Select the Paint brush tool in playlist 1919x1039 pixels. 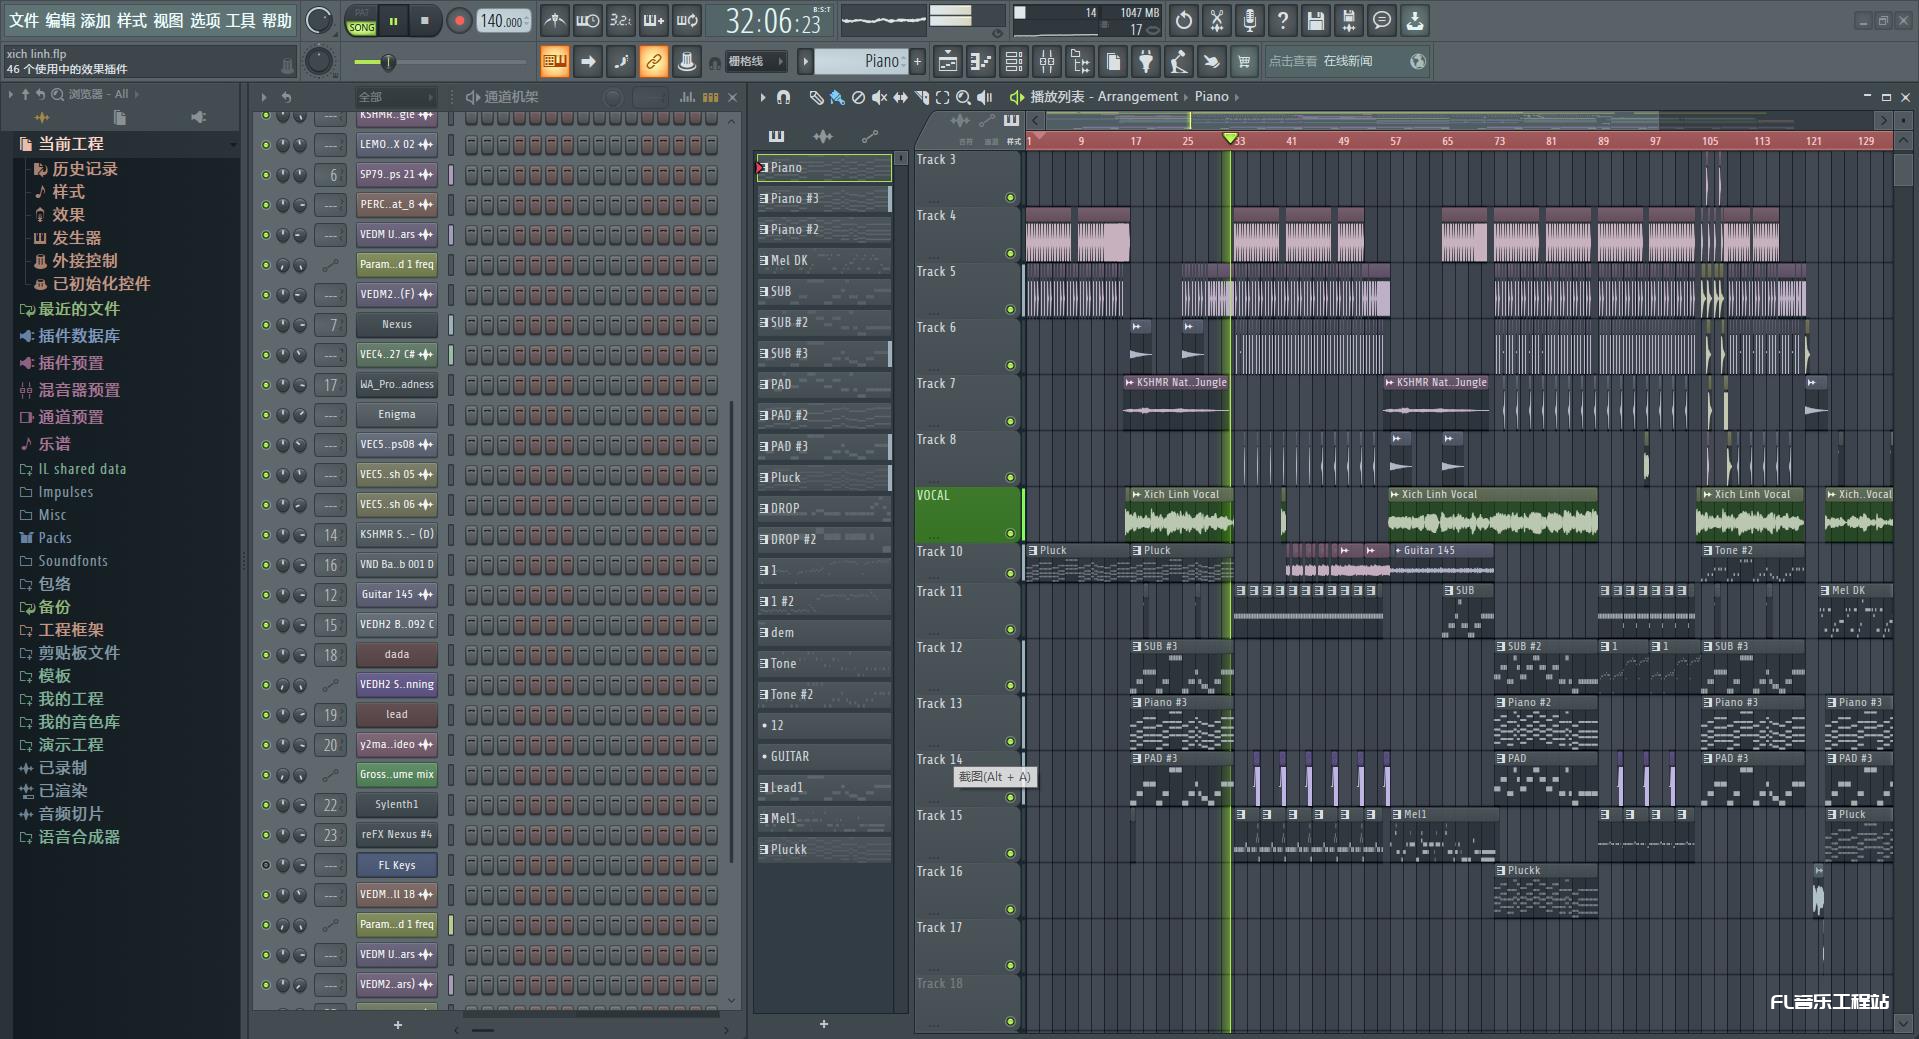click(837, 97)
